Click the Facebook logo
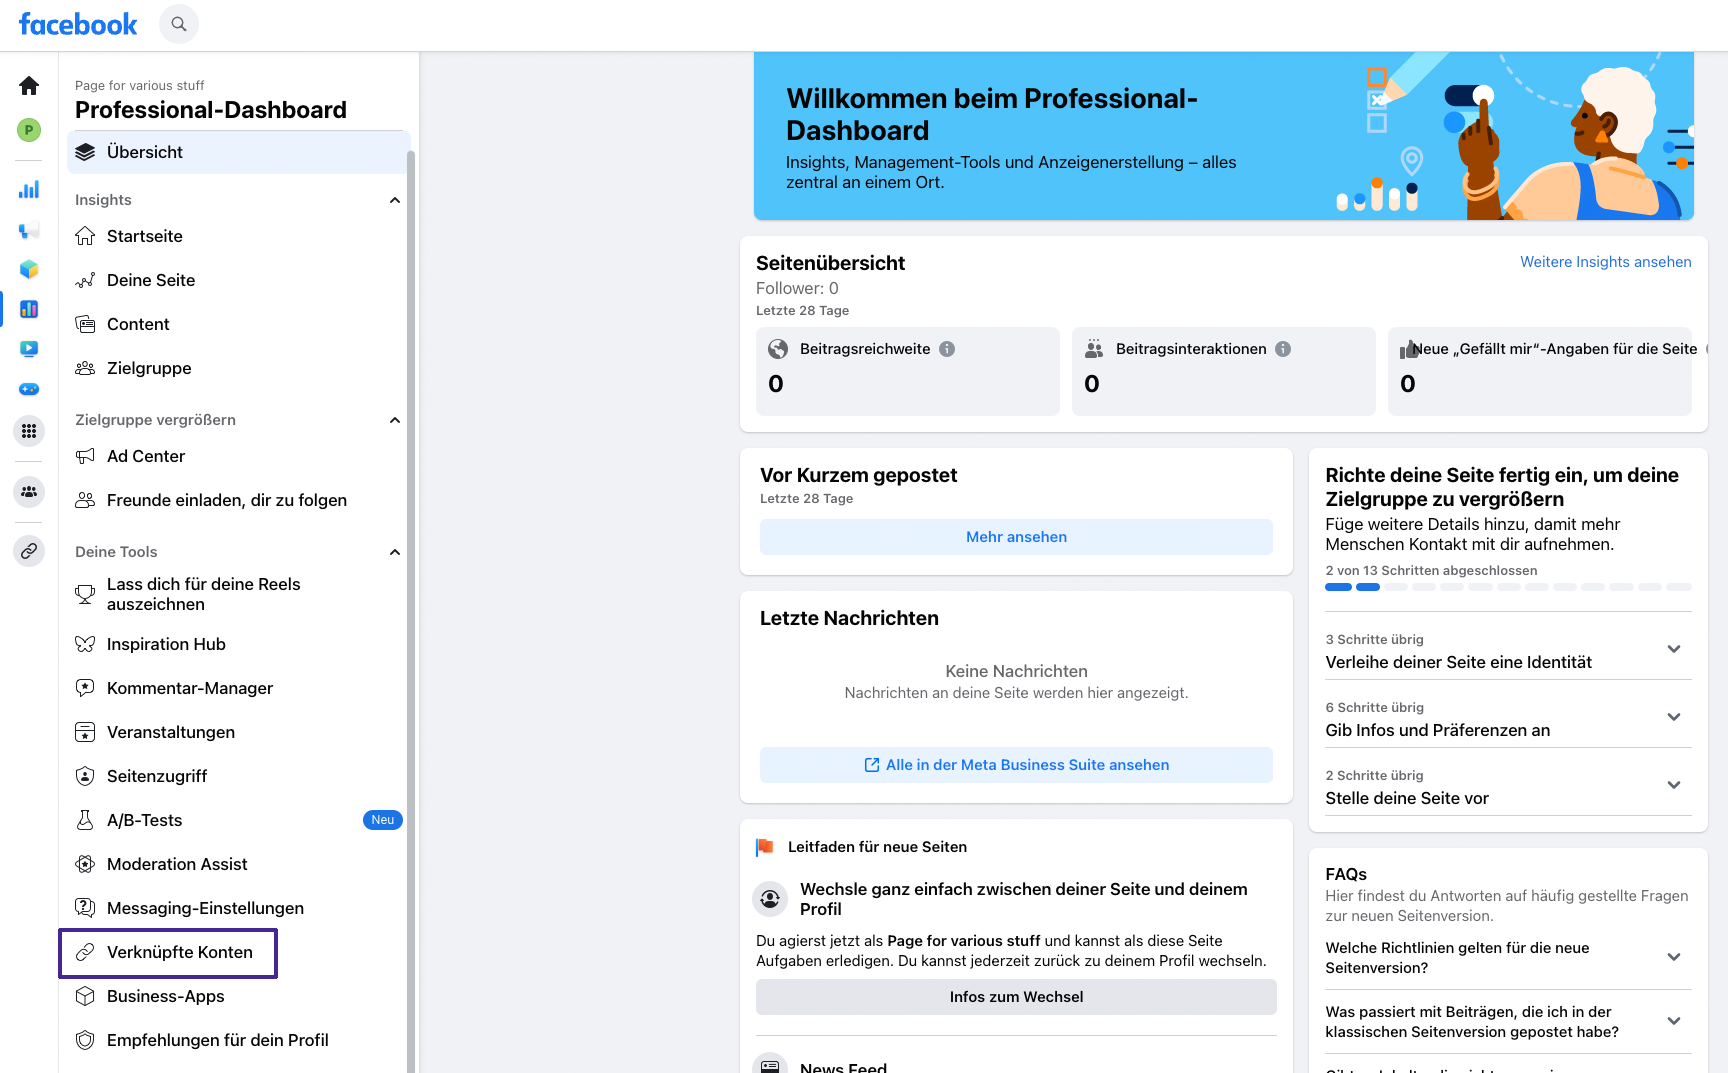Screen dimensions: 1728x1073 click(x=78, y=24)
